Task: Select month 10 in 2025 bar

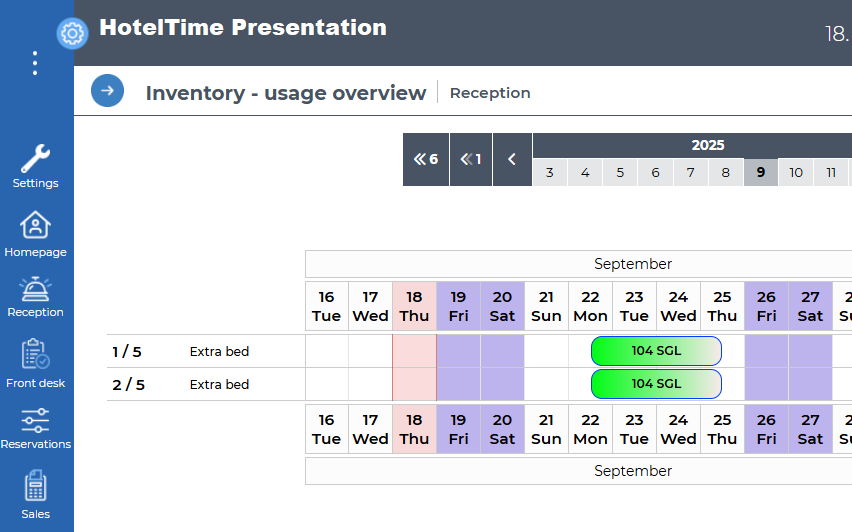Action: pos(796,172)
